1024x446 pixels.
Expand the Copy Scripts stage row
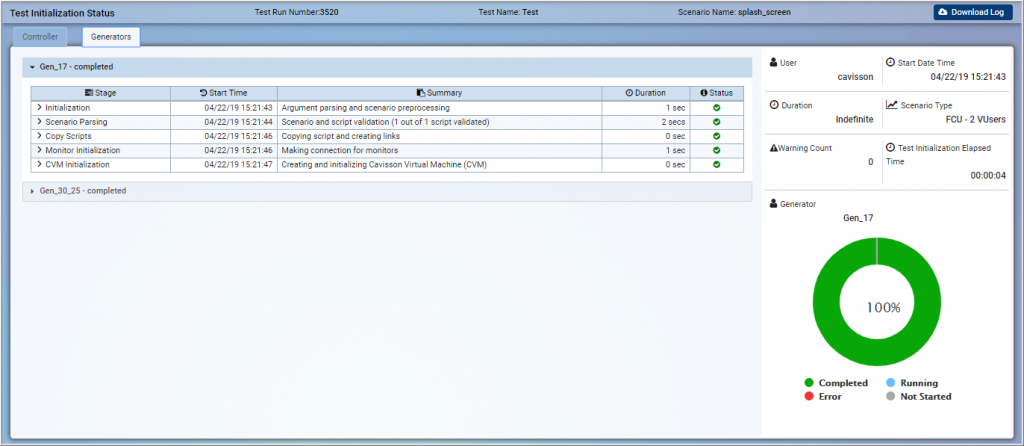click(x=39, y=136)
